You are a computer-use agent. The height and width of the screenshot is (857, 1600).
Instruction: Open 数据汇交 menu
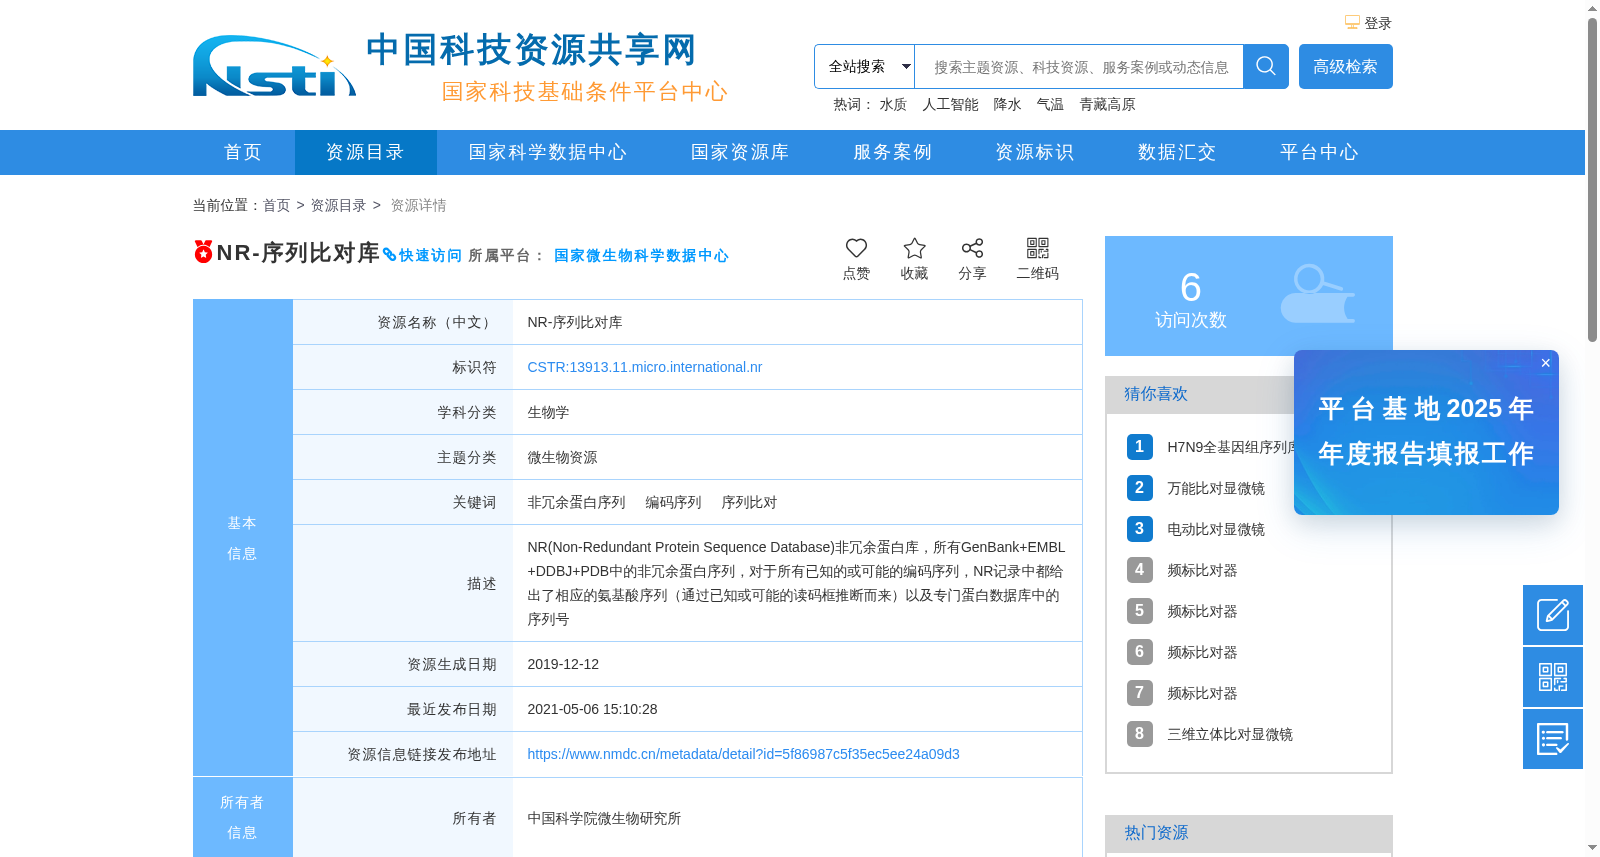click(x=1177, y=152)
